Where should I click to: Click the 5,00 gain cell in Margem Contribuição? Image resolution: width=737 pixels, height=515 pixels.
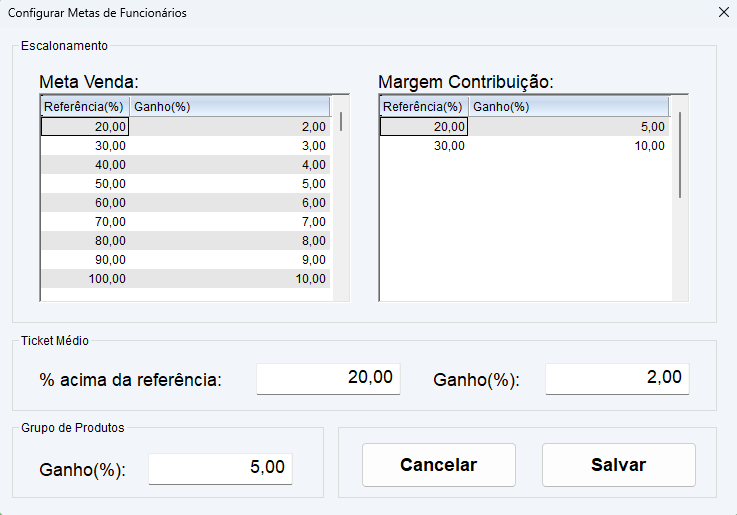pos(569,126)
